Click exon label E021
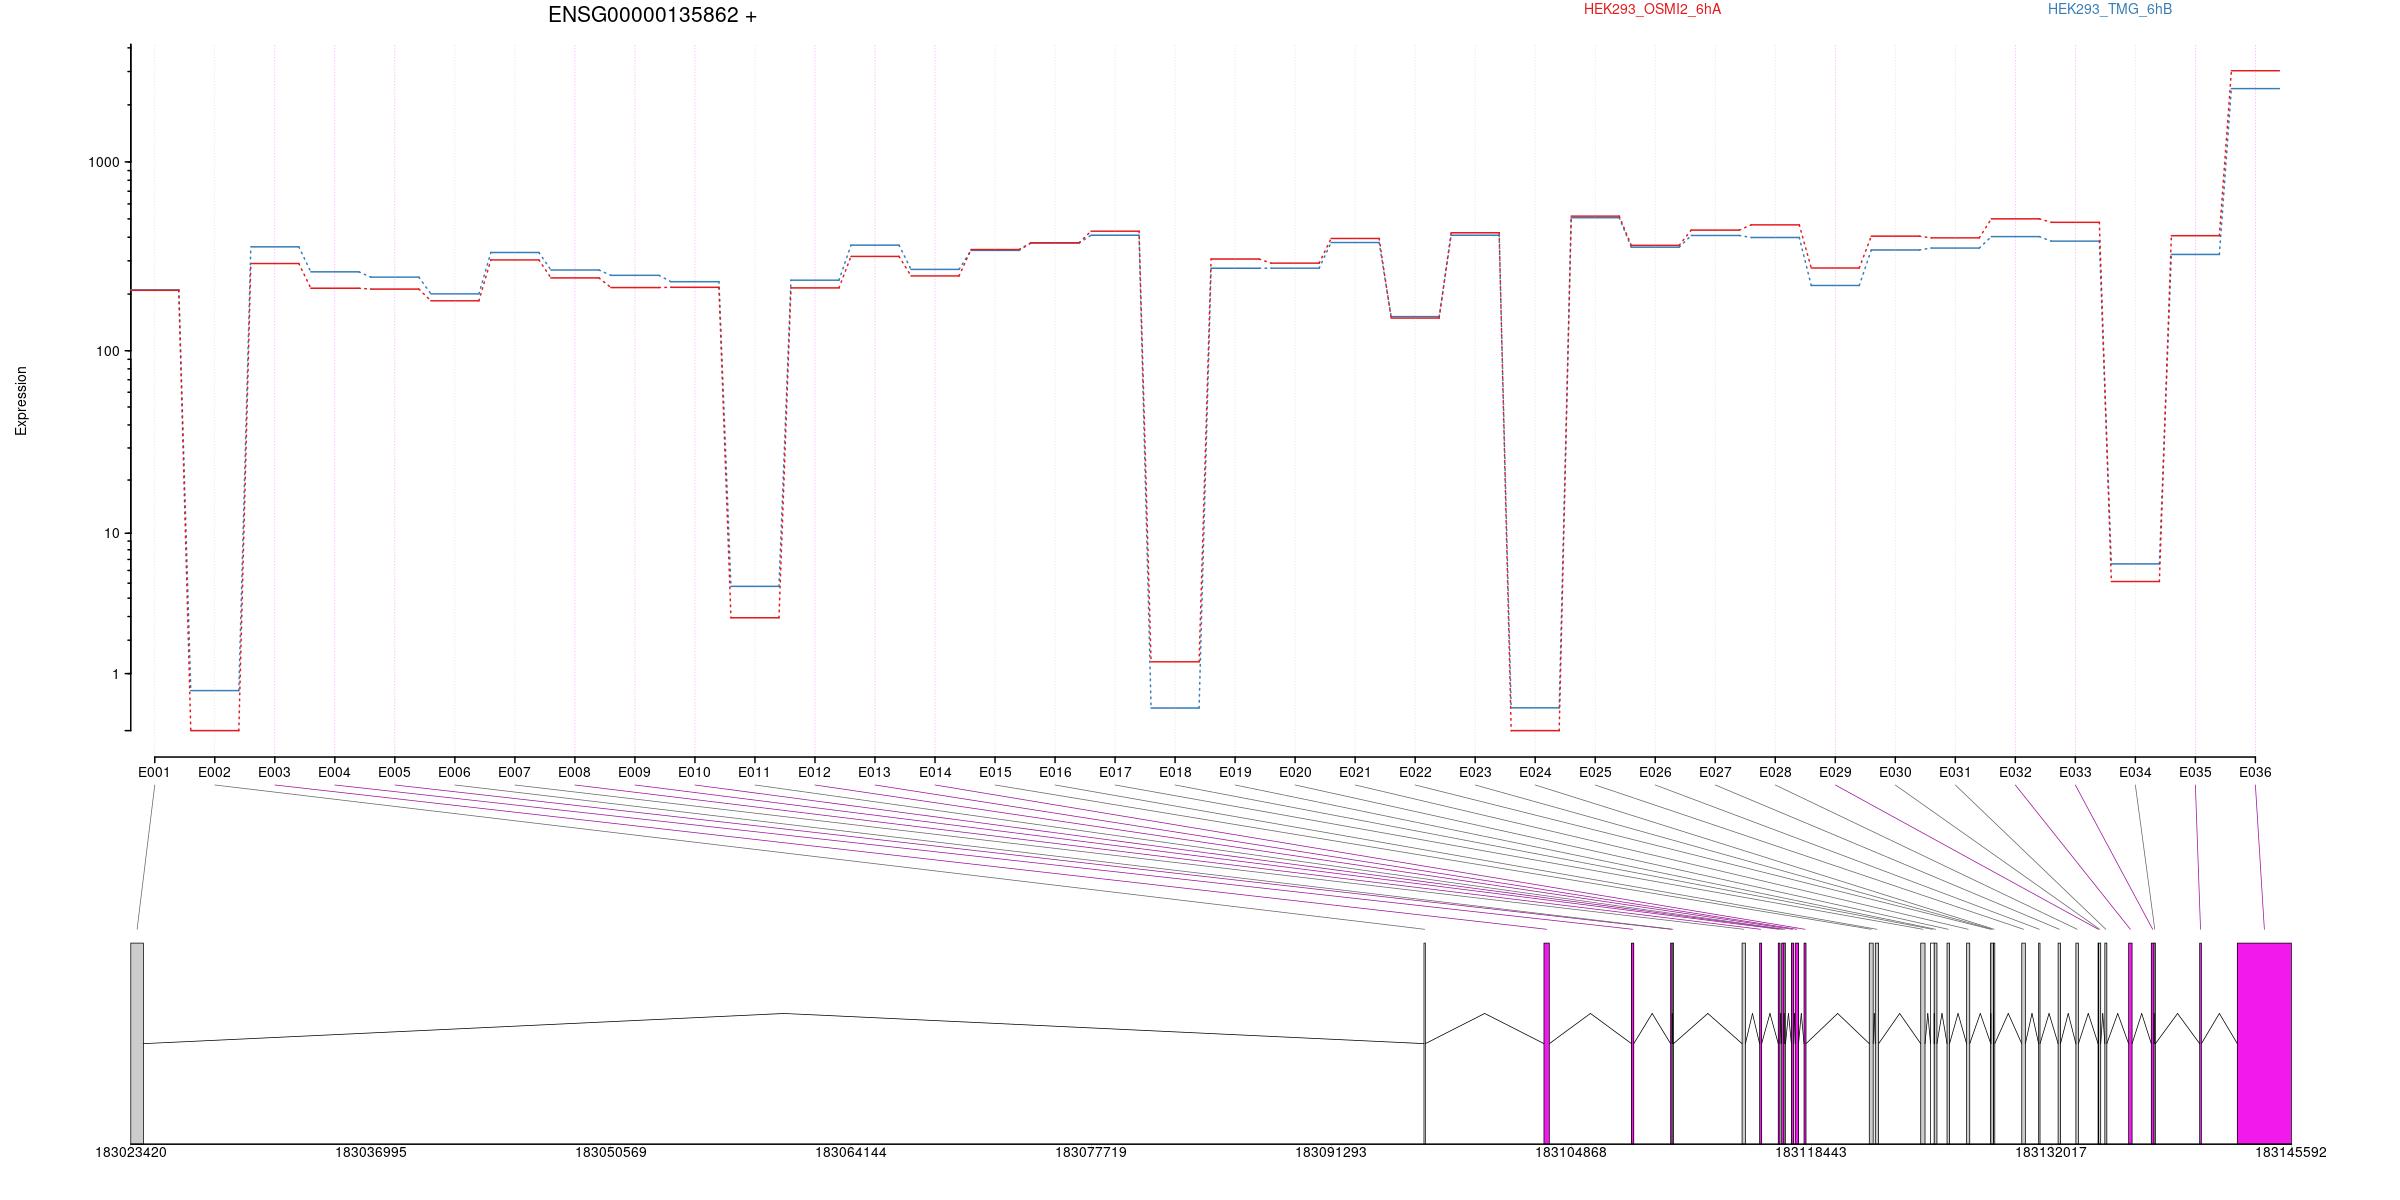 (x=1355, y=772)
